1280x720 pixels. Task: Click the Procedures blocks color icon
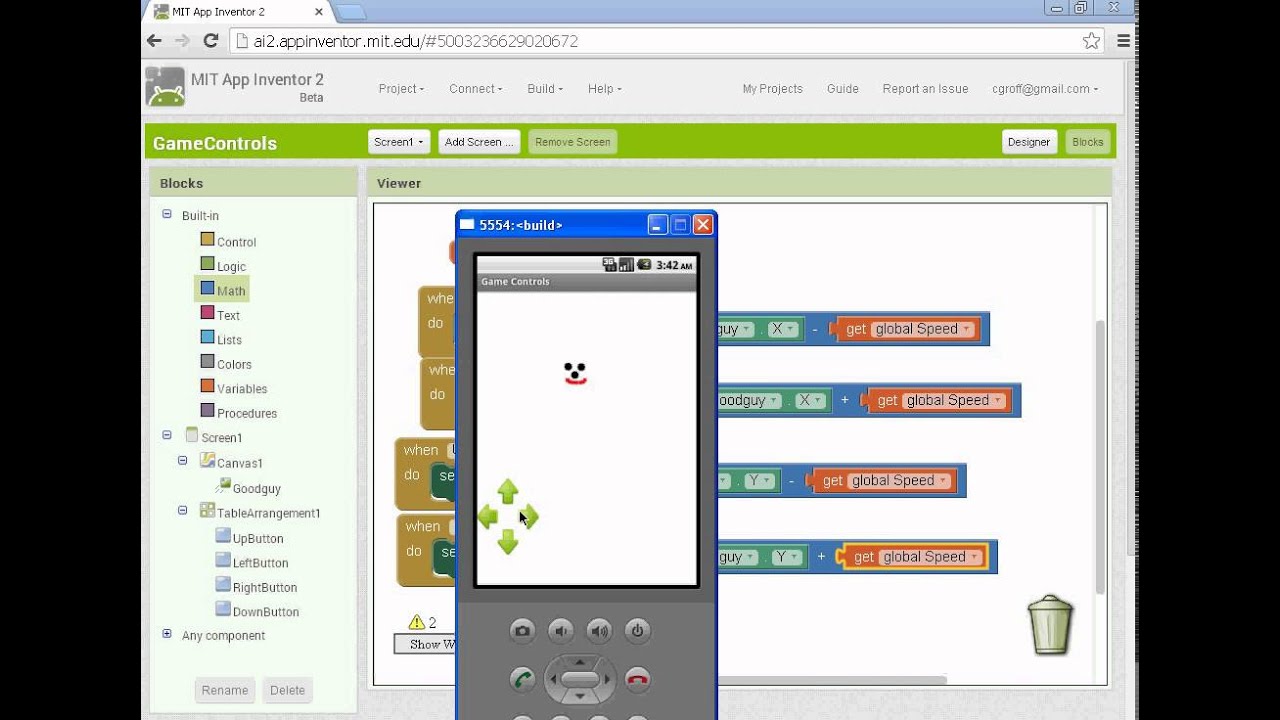[x=207, y=411]
